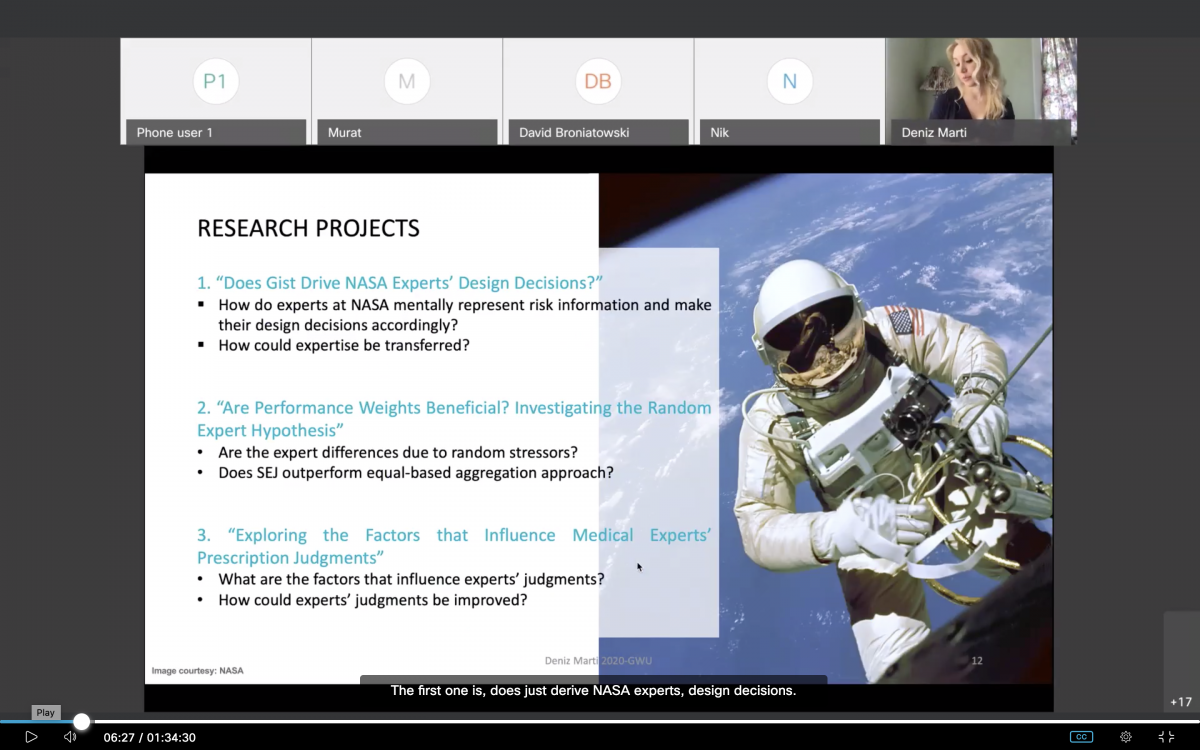This screenshot has height=750, width=1200.
Task: Toggle closed captions CC button
Action: [x=1081, y=737]
